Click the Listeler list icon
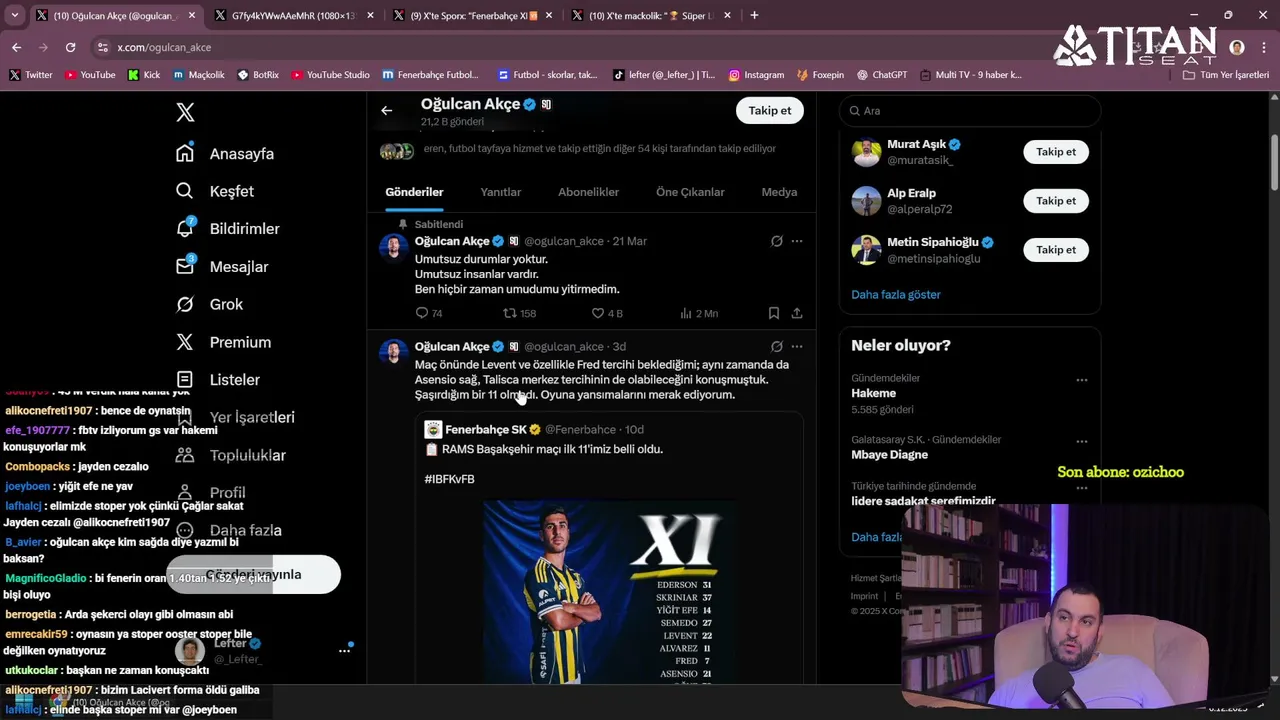 tap(185, 380)
